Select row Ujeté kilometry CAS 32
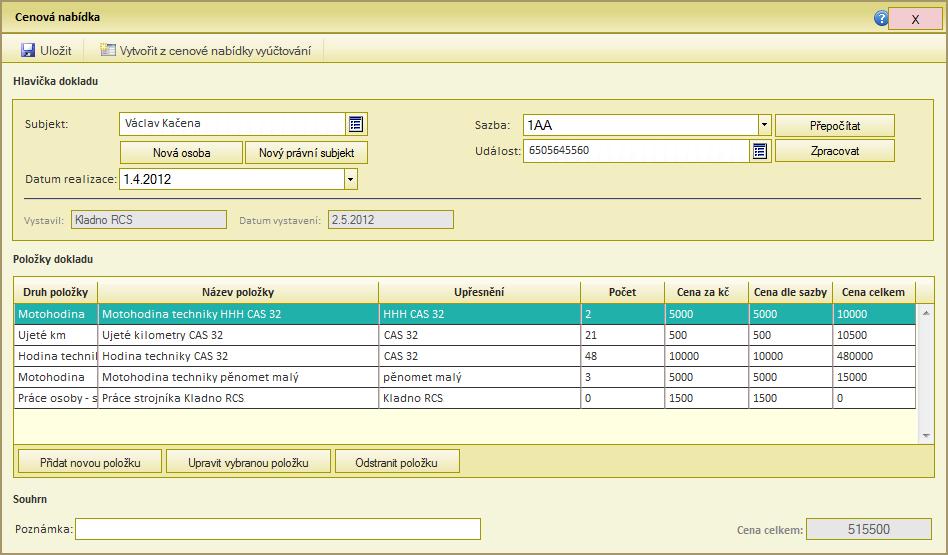 click(x=464, y=335)
